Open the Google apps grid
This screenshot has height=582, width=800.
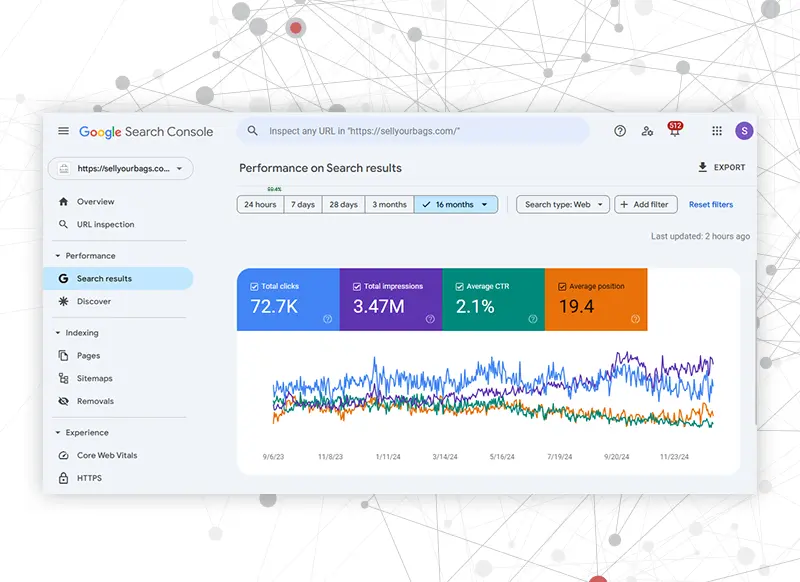717,131
